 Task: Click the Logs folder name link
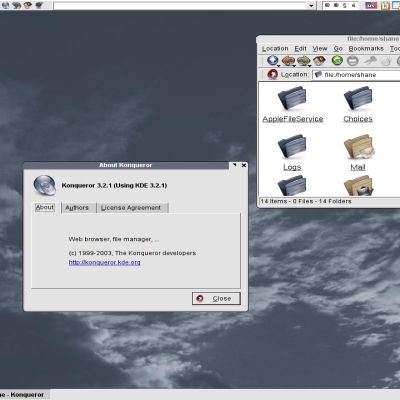click(292, 167)
